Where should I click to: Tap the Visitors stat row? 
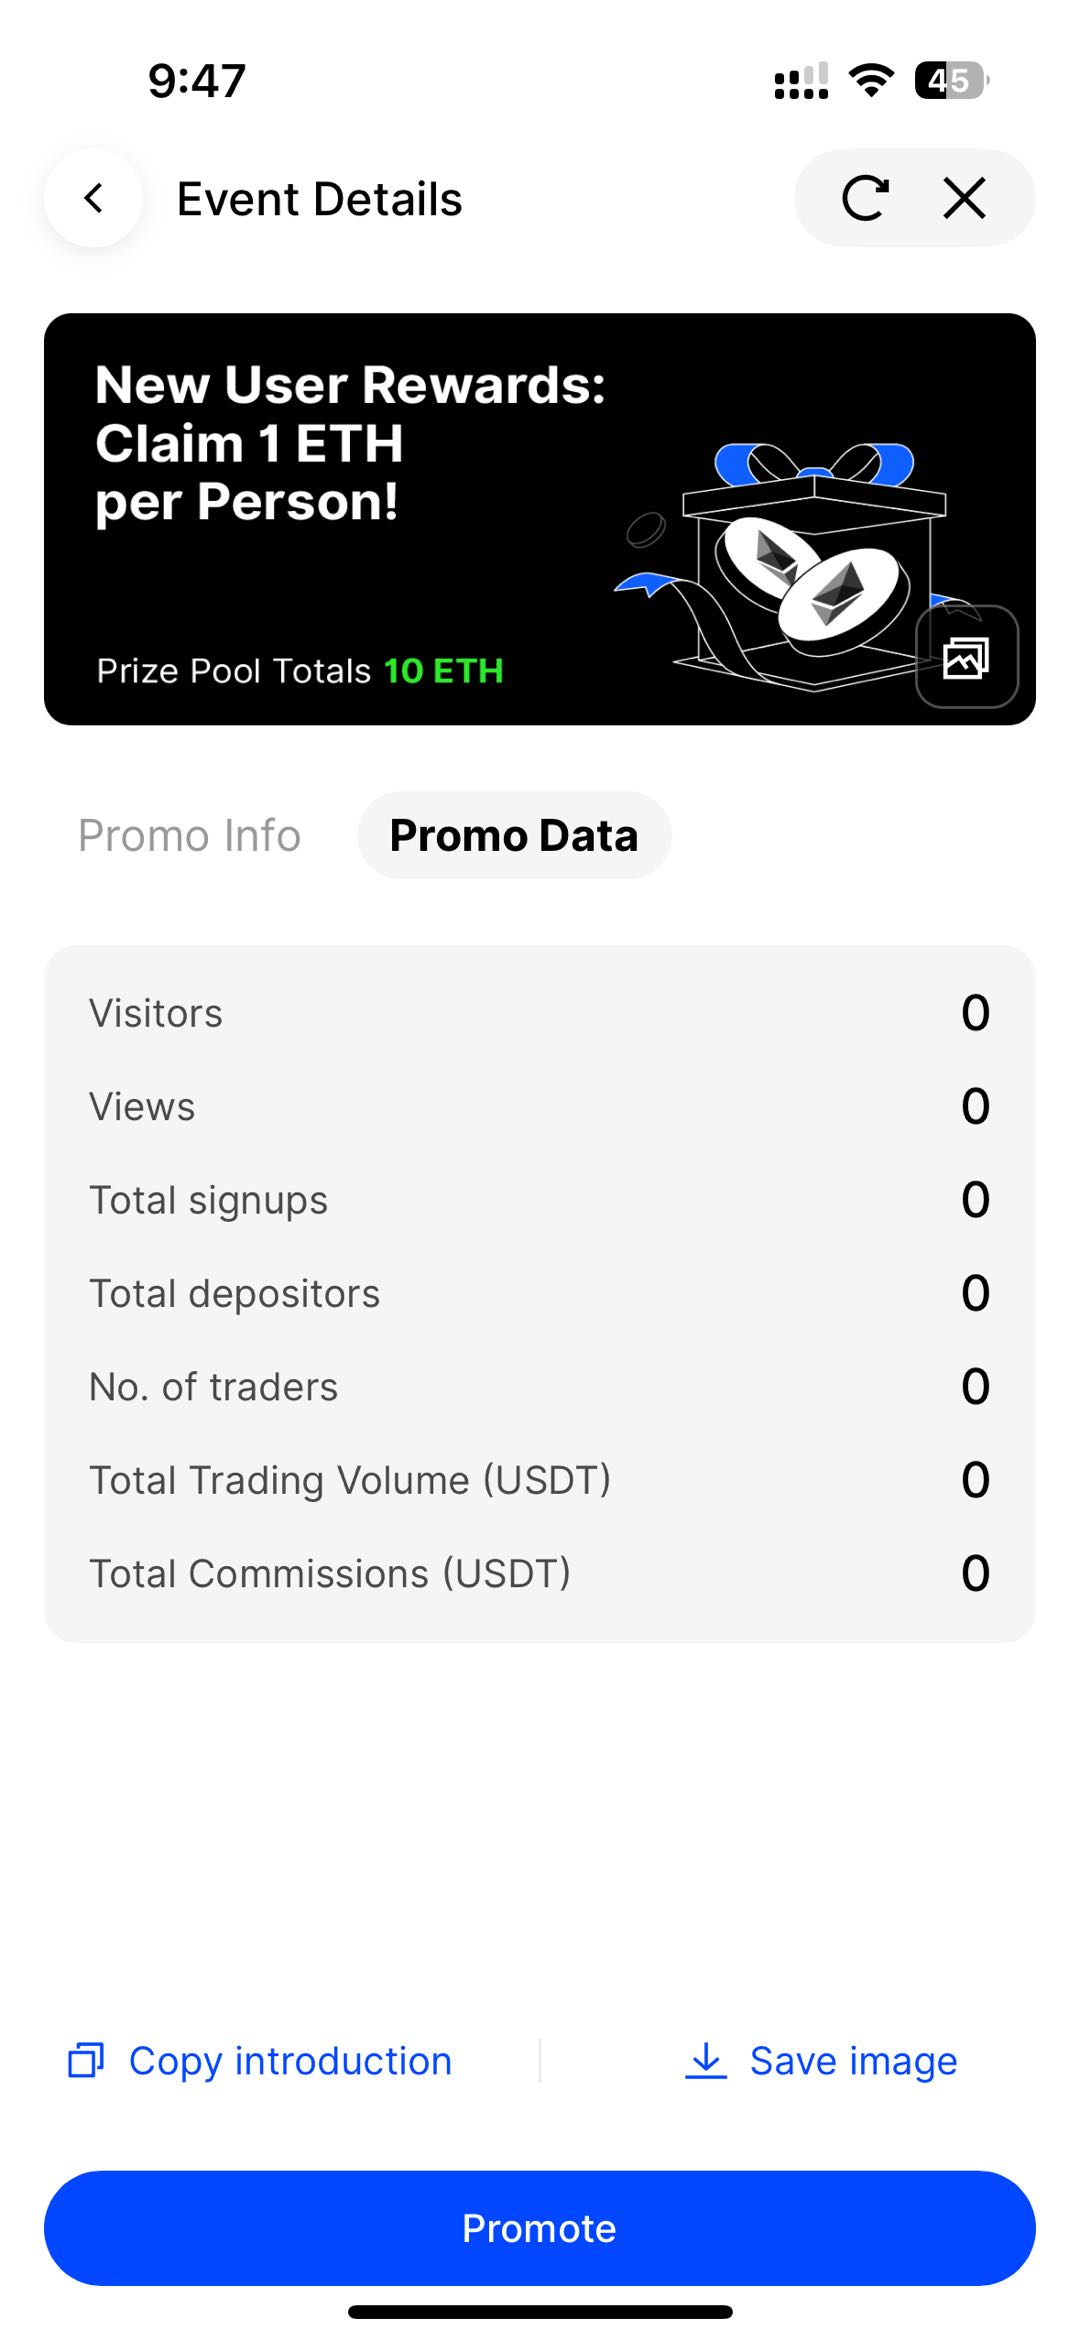[x=539, y=1013]
